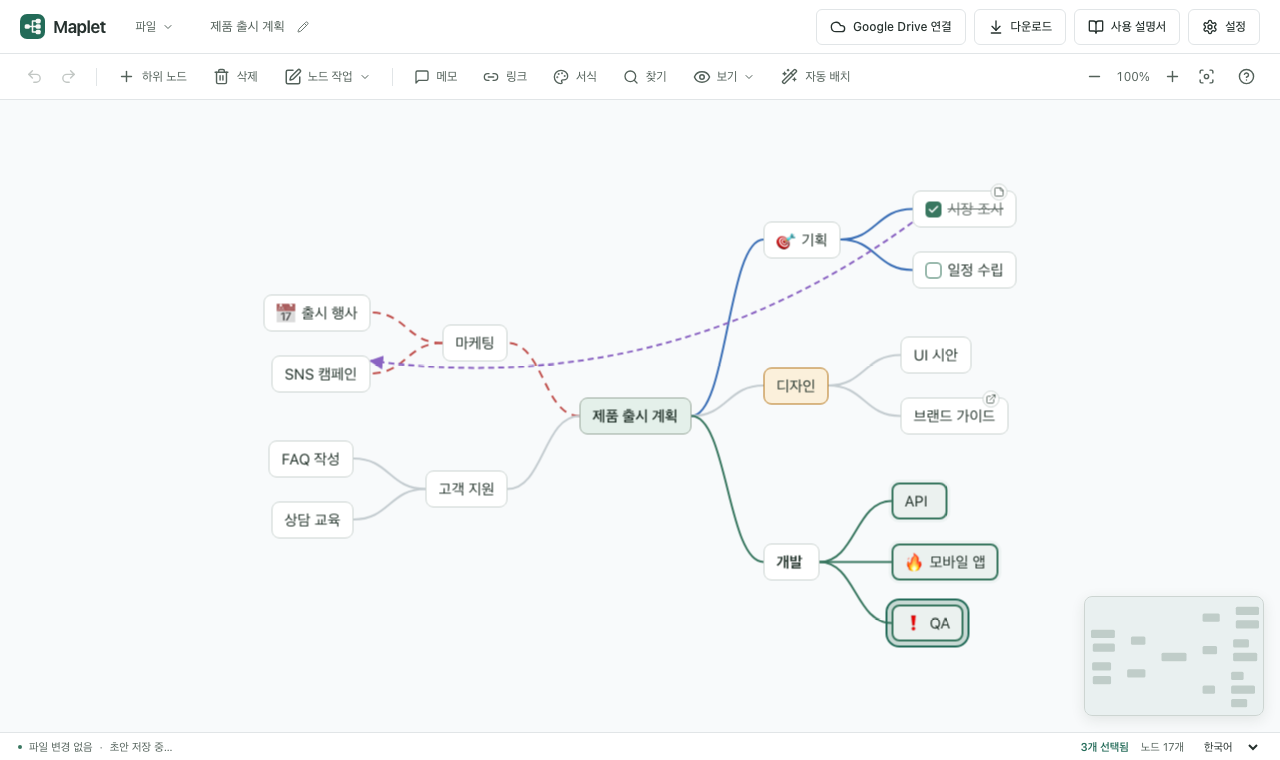Select the 고객 지원 node
The height and width of the screenshot is (760, 1280).
(466, 489)
